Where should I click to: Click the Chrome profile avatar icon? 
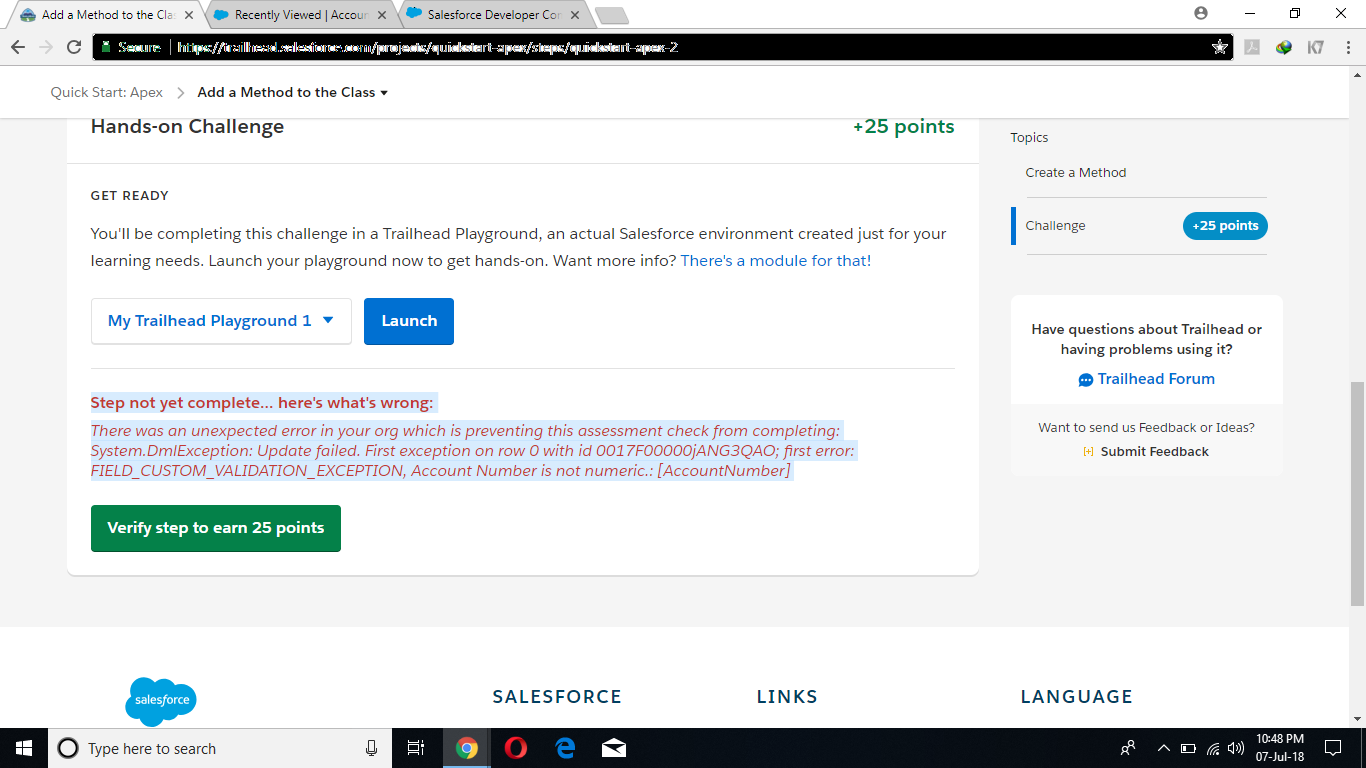pyautogui.click(x=1201, y=13)
